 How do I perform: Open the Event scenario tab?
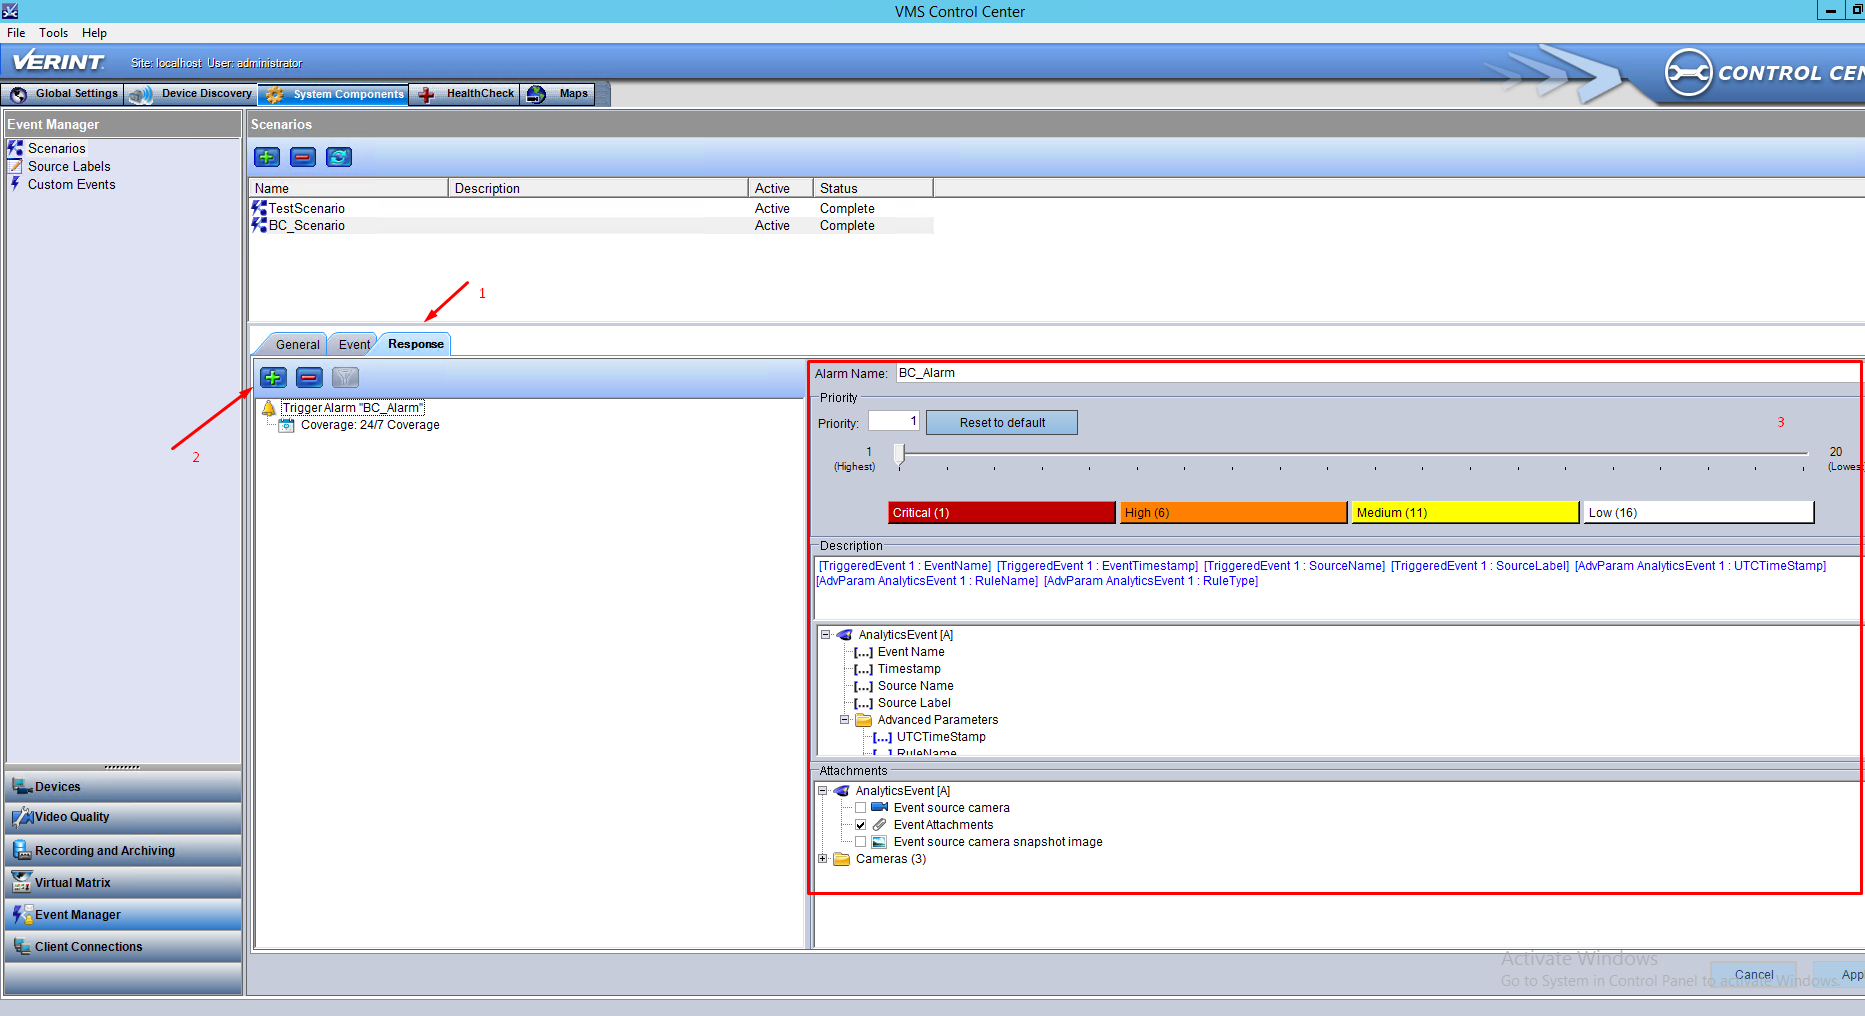tap(354, 344)
